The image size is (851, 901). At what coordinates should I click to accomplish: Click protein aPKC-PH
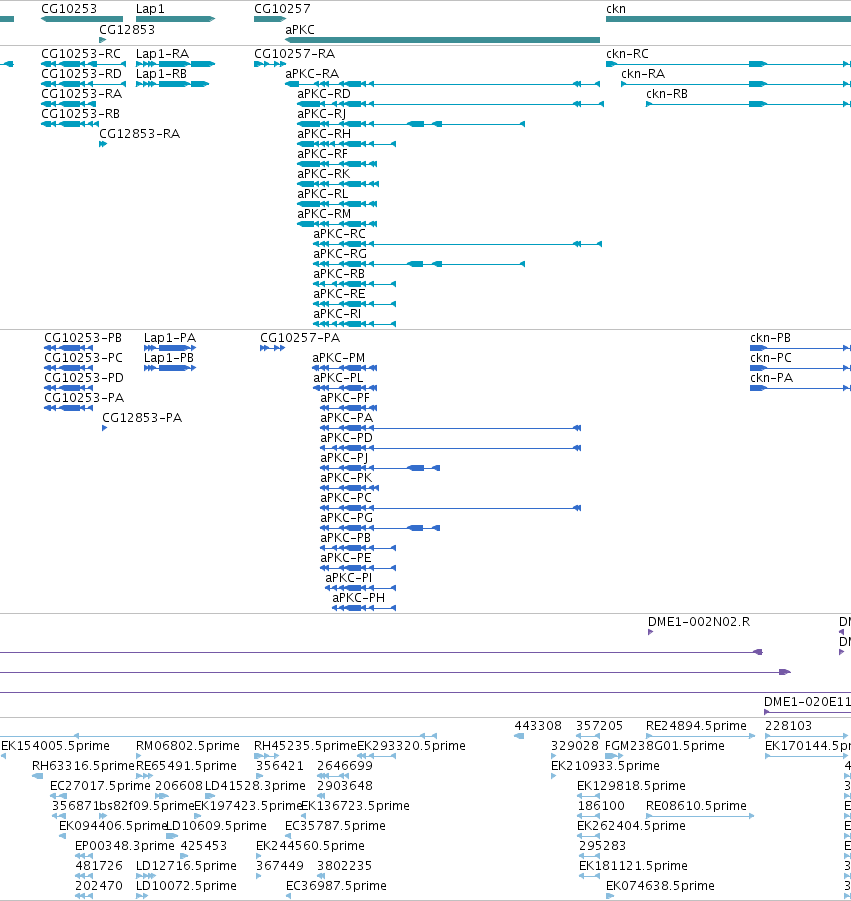coord(359,598)
